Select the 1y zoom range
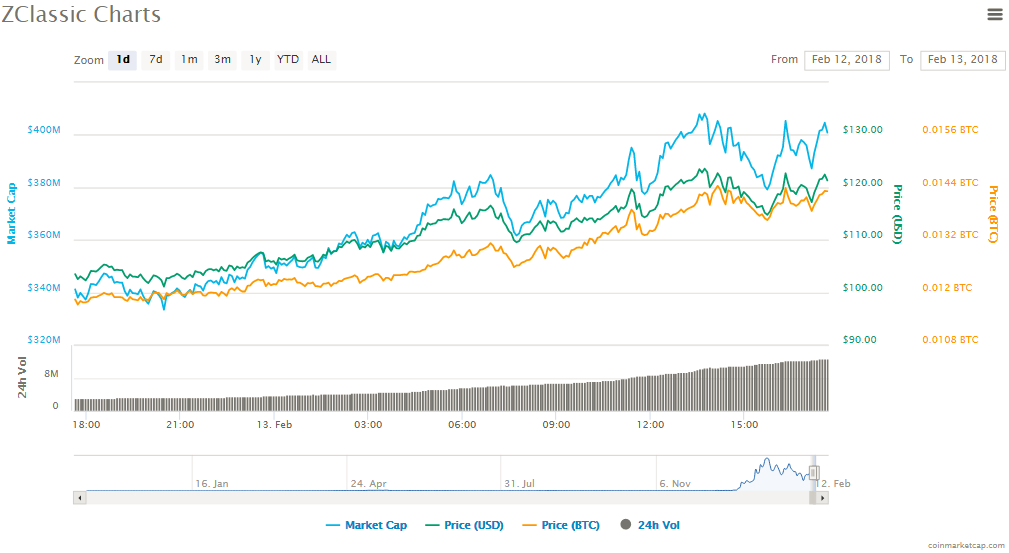1009x553 pixels. 255,60
